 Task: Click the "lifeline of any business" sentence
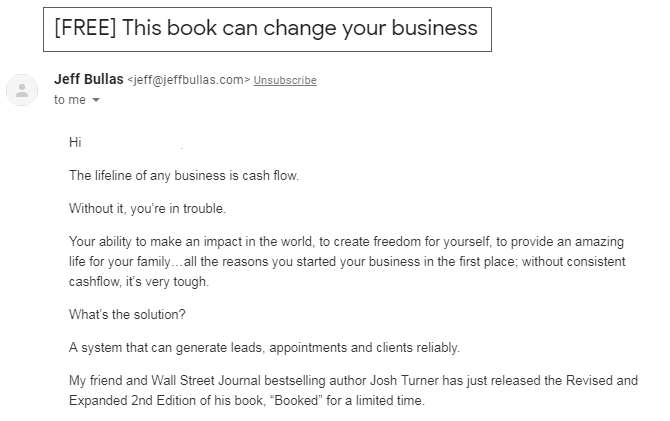pos(184,175)
